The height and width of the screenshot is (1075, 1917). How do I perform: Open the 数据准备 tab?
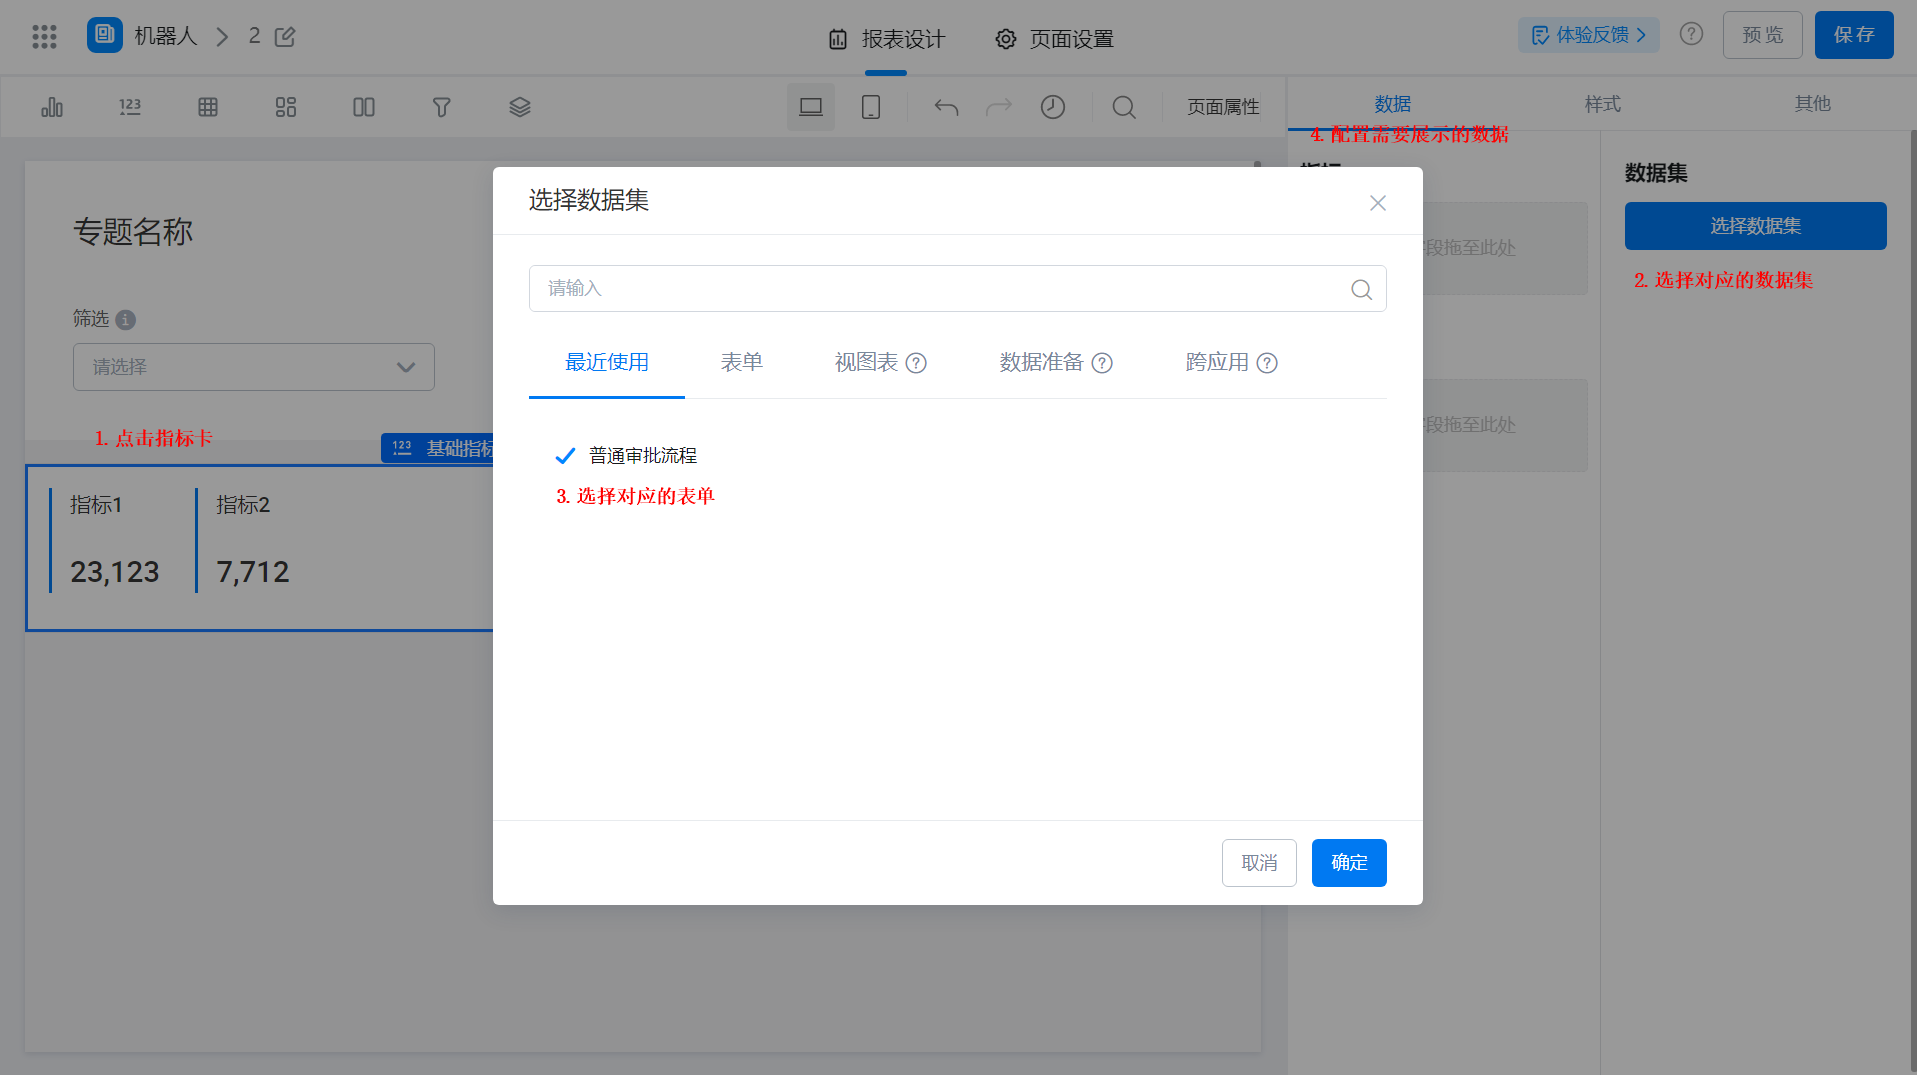tap(1041, 362)
